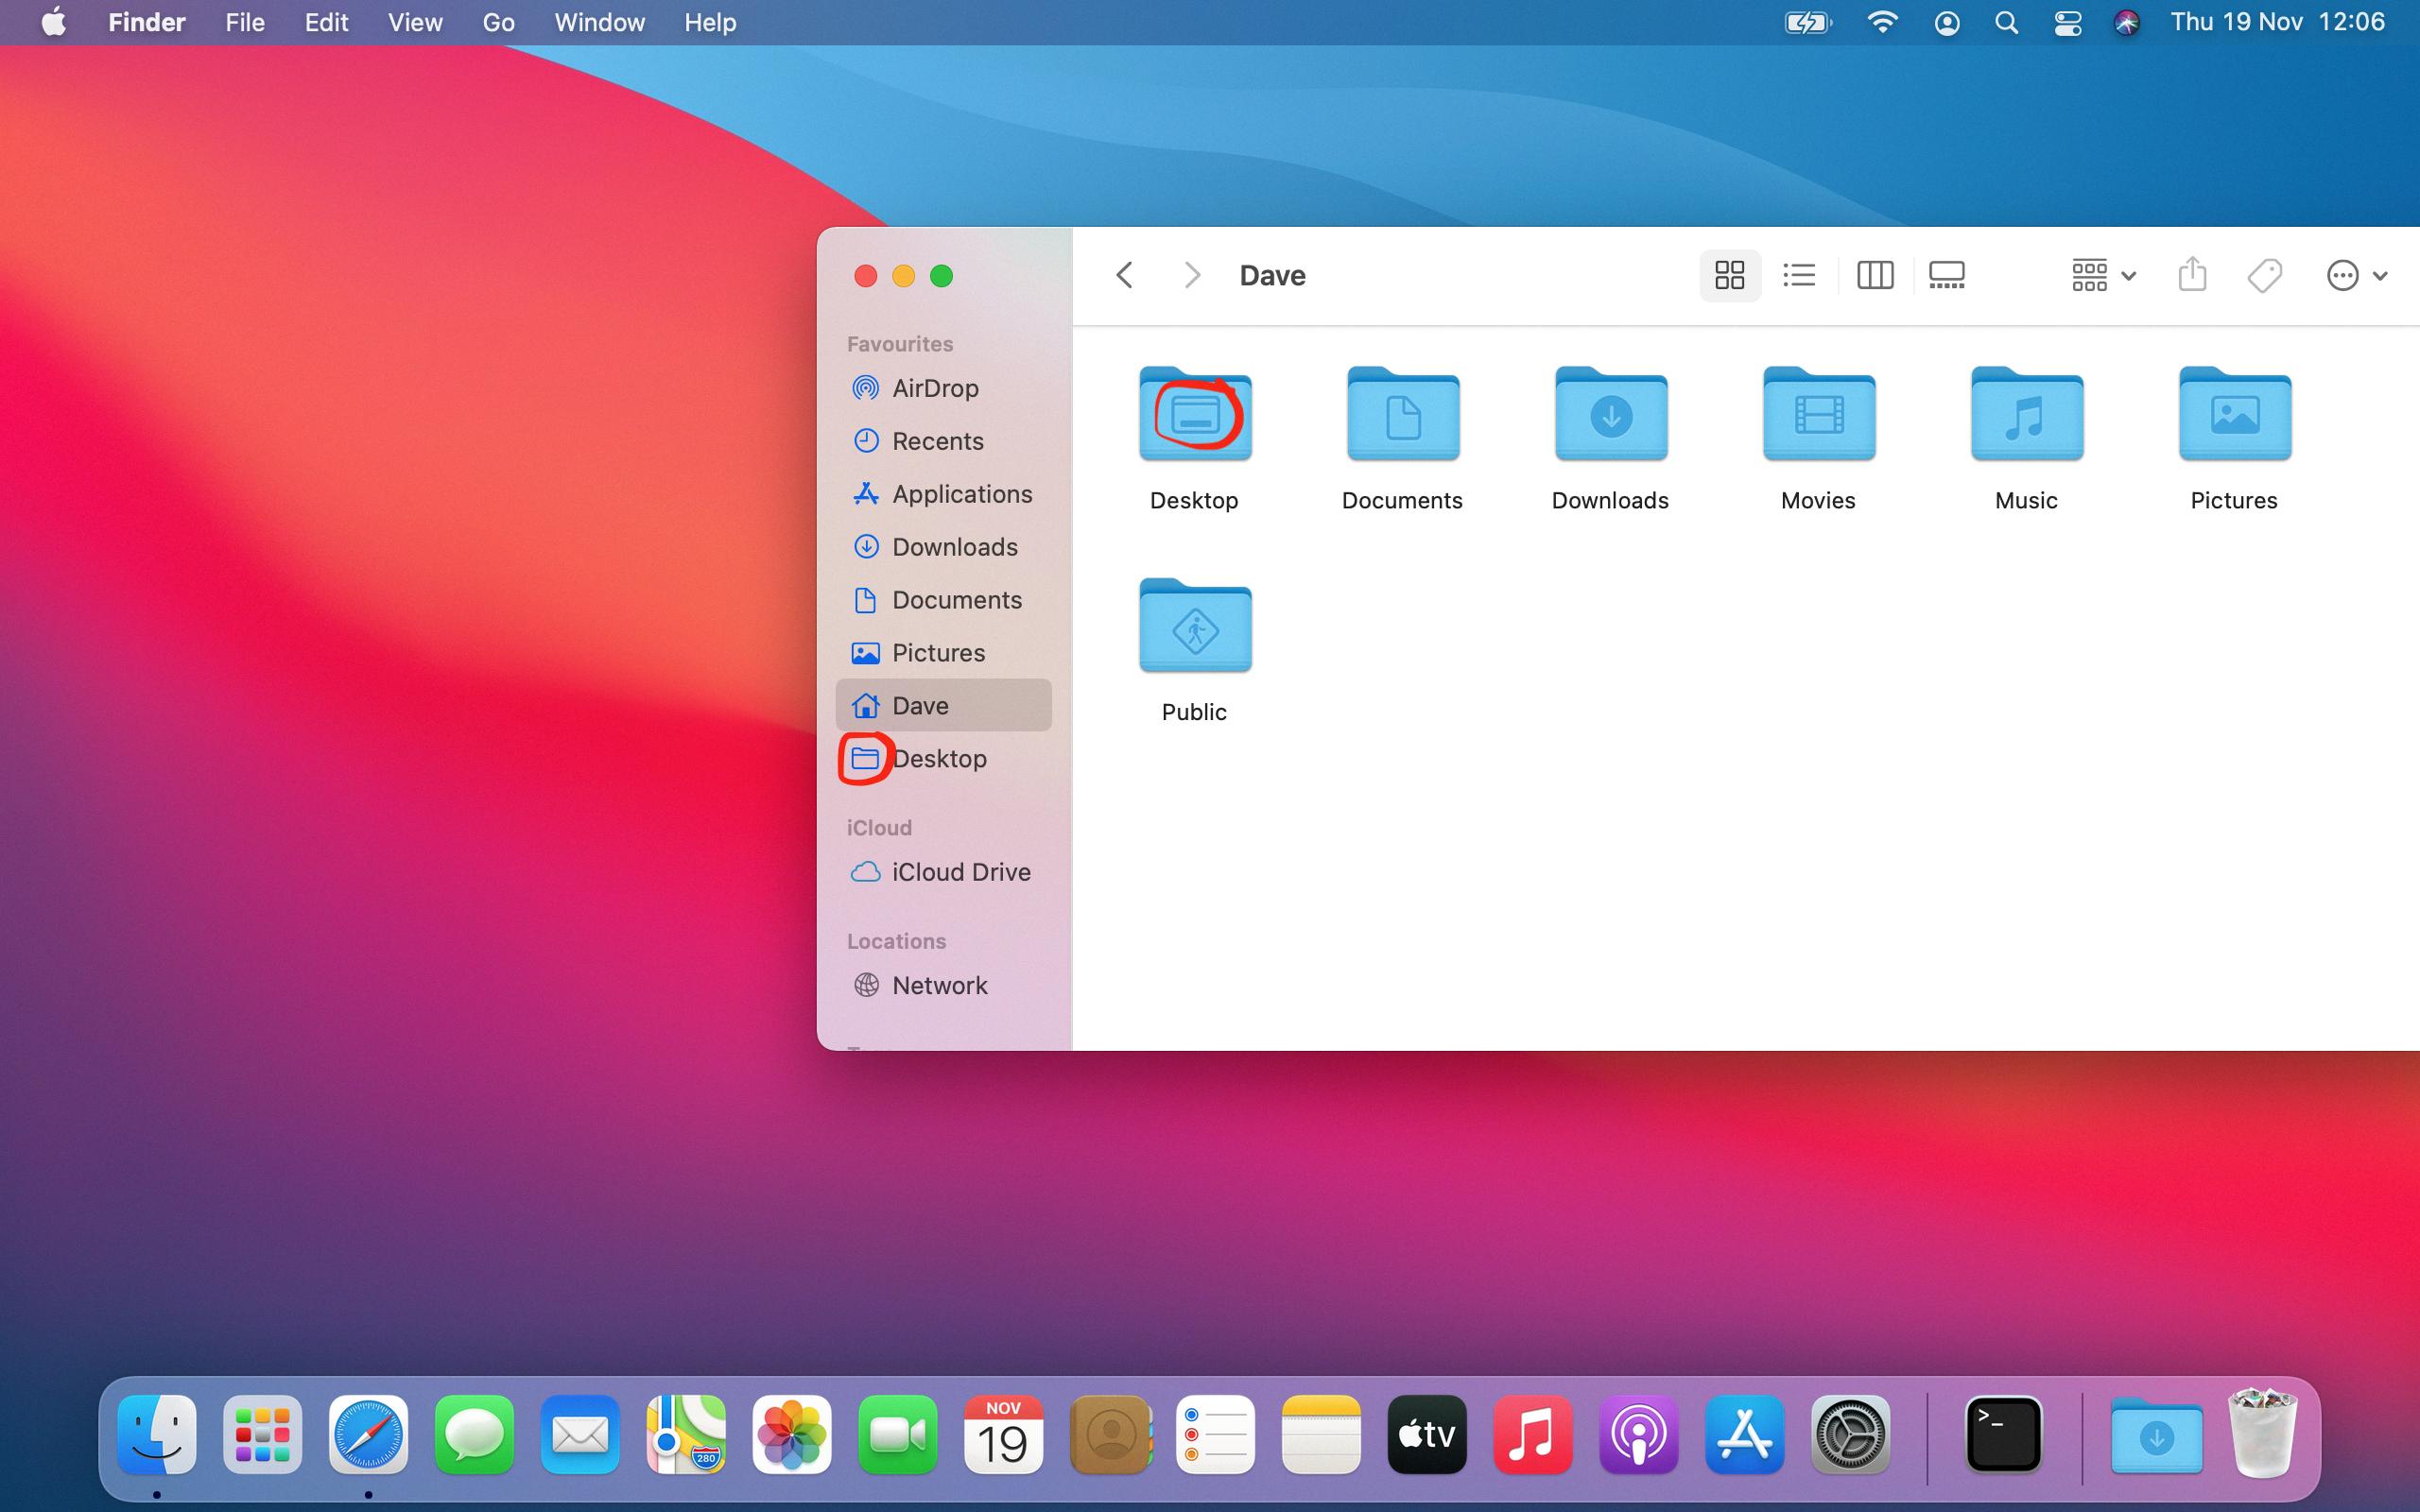2420x1512 pixels.
Task: Open the Apple menu
Action: click(x=54, y=22)
